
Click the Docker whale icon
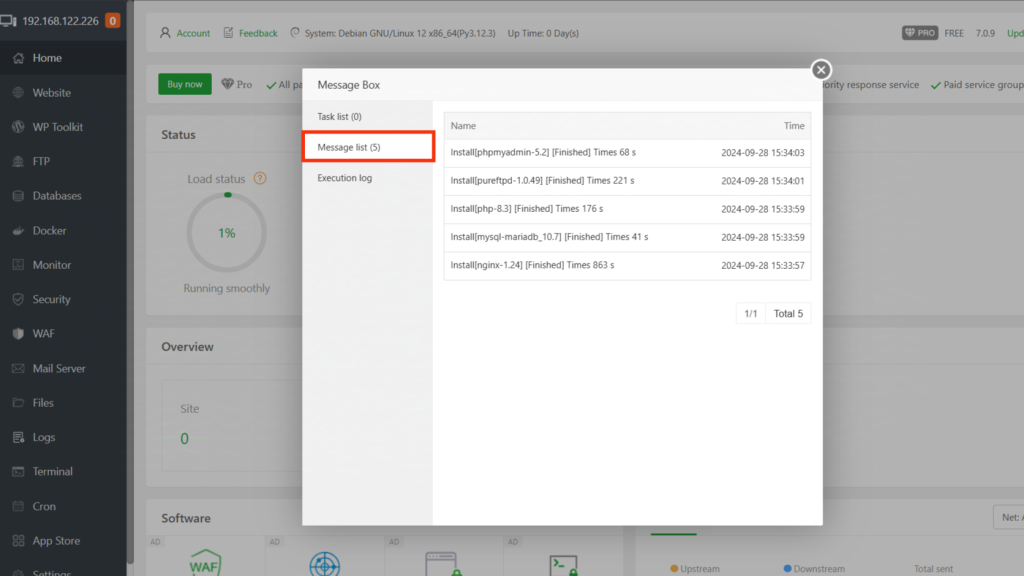point(18,231)
